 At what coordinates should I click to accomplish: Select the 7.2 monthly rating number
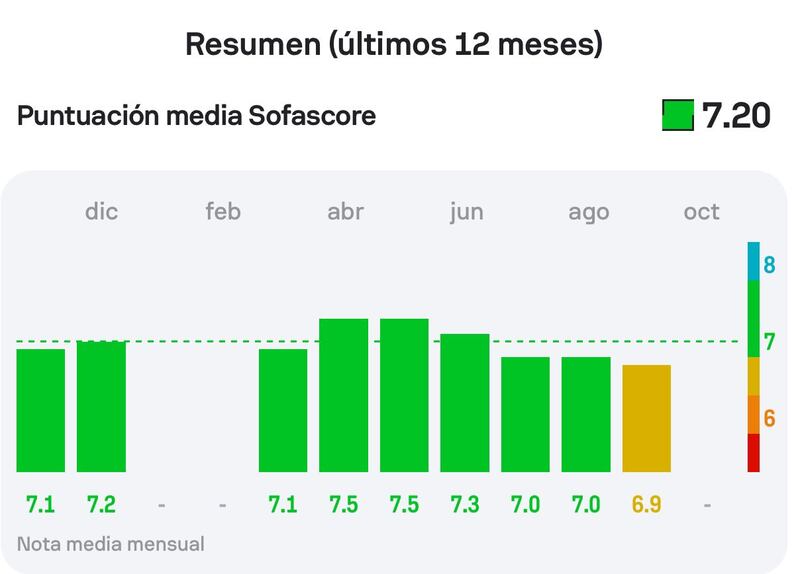tap(101, 505)
